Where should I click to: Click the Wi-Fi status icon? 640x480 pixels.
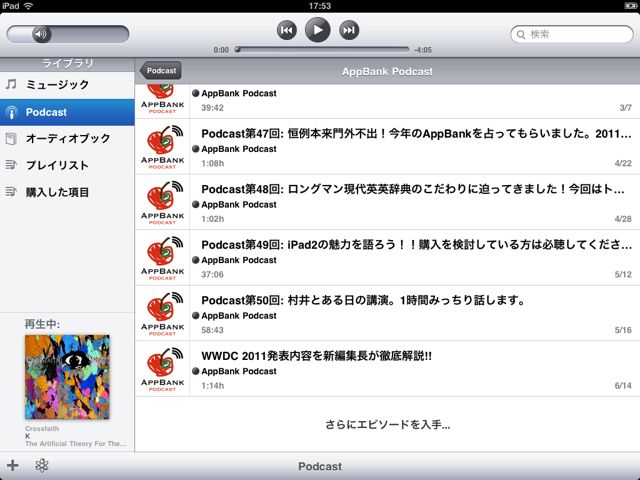[x=28, y=6]
